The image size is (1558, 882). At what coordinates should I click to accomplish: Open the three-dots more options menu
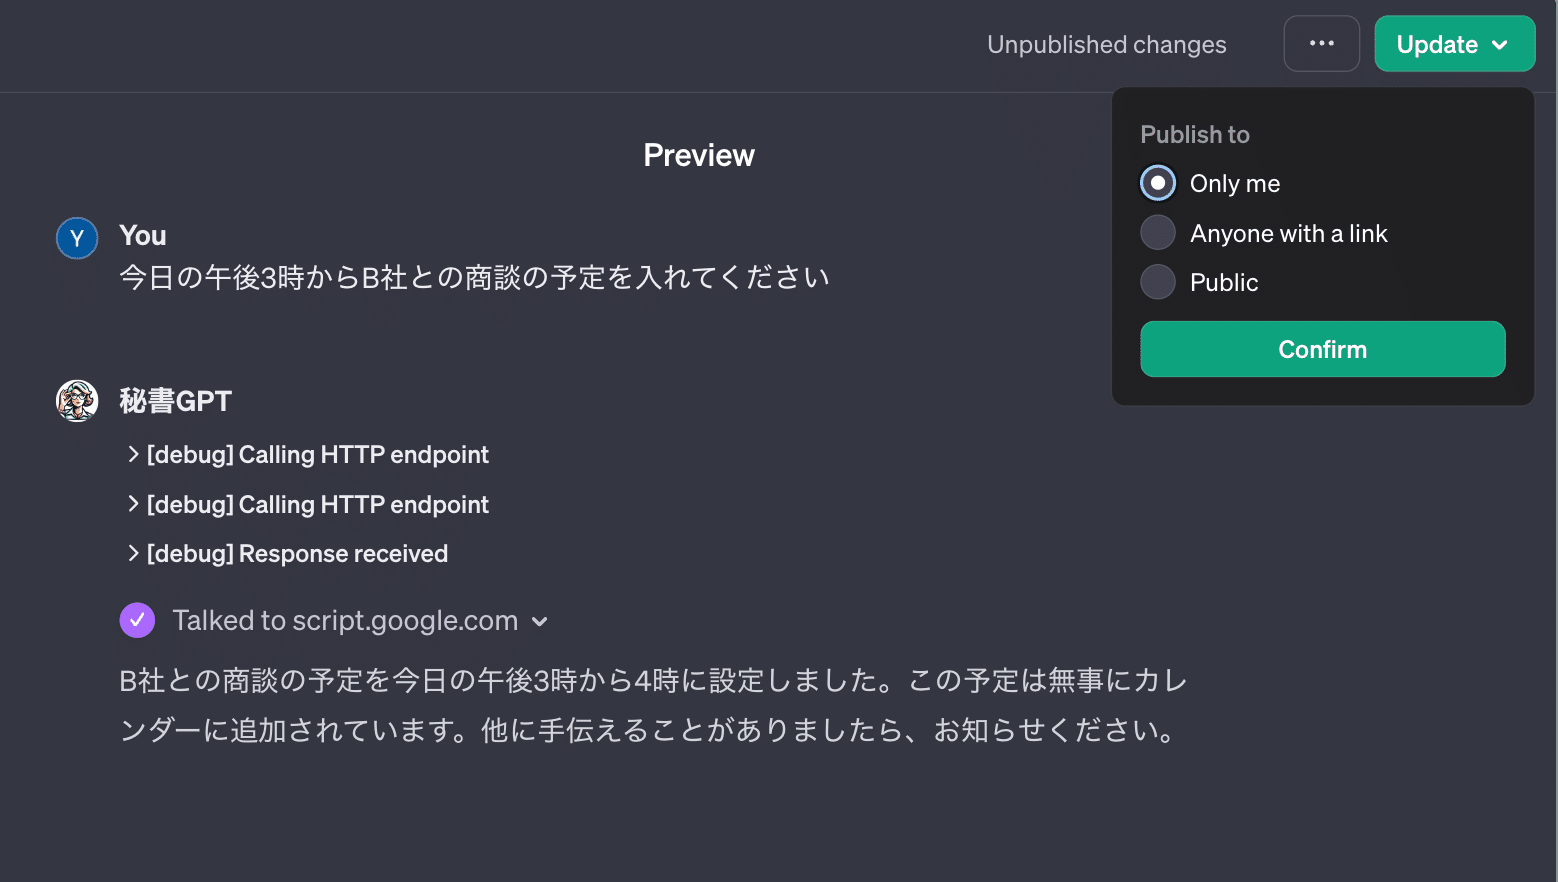coord(1321,44)
